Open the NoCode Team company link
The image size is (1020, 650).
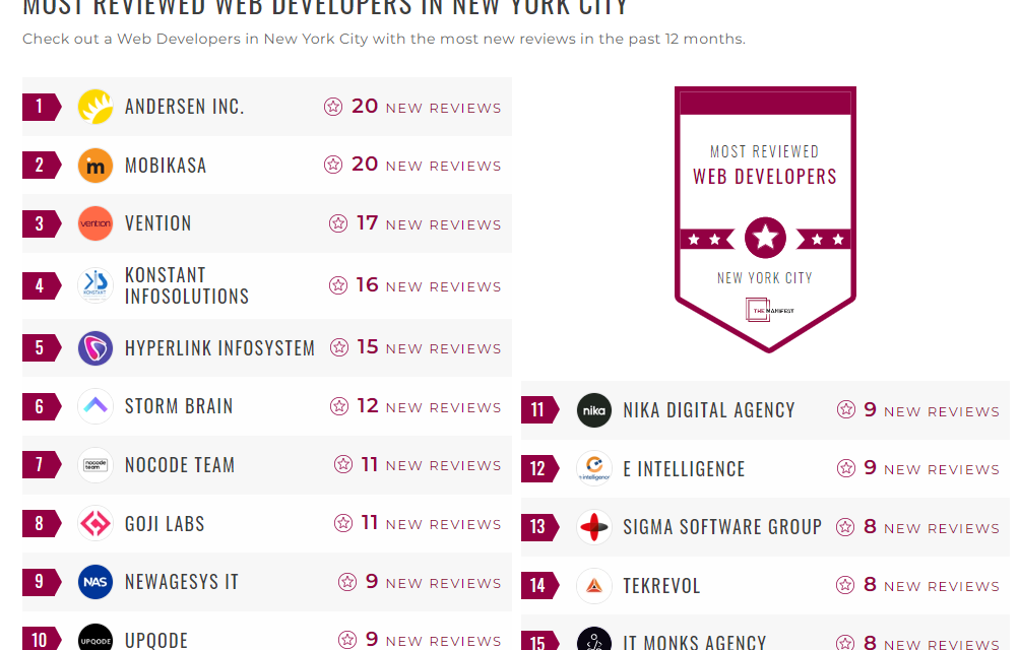(180, 465)
